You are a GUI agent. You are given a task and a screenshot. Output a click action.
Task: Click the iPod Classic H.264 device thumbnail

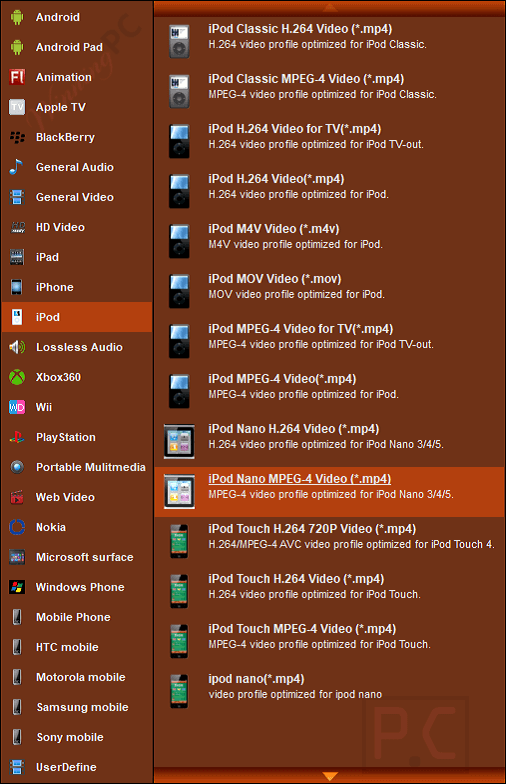click(179, 41)
